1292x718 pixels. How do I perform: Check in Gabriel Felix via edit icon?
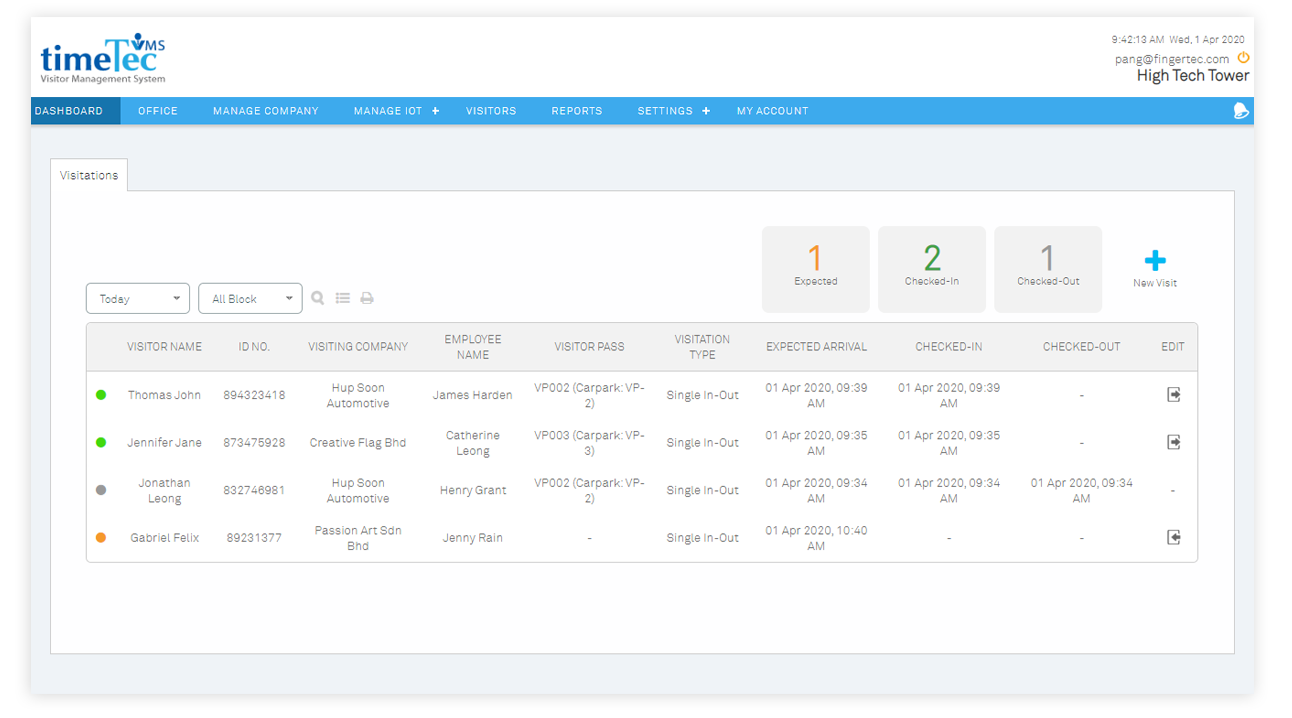[x=1173, y=537]
